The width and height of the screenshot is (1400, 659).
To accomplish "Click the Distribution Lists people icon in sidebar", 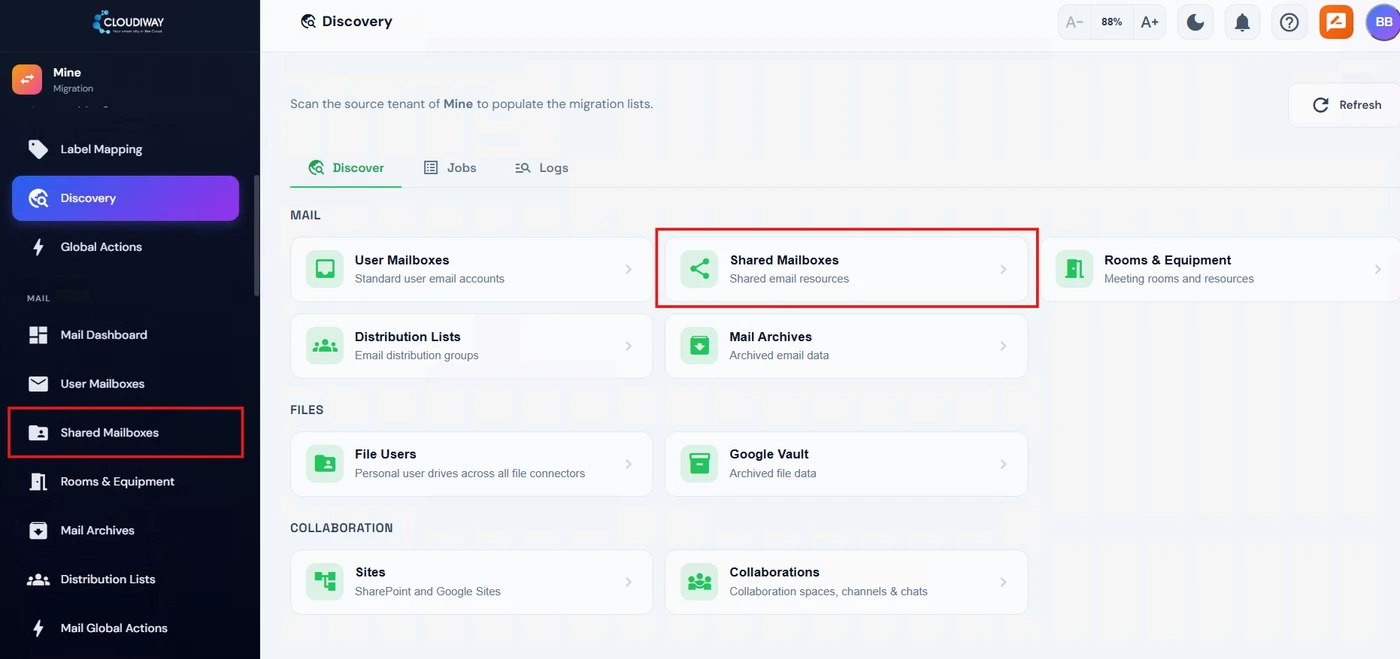I will coord(38,579).
